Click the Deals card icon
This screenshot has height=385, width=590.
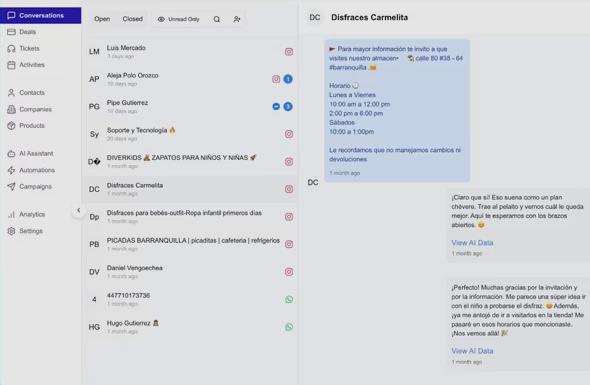pos(11,32)
